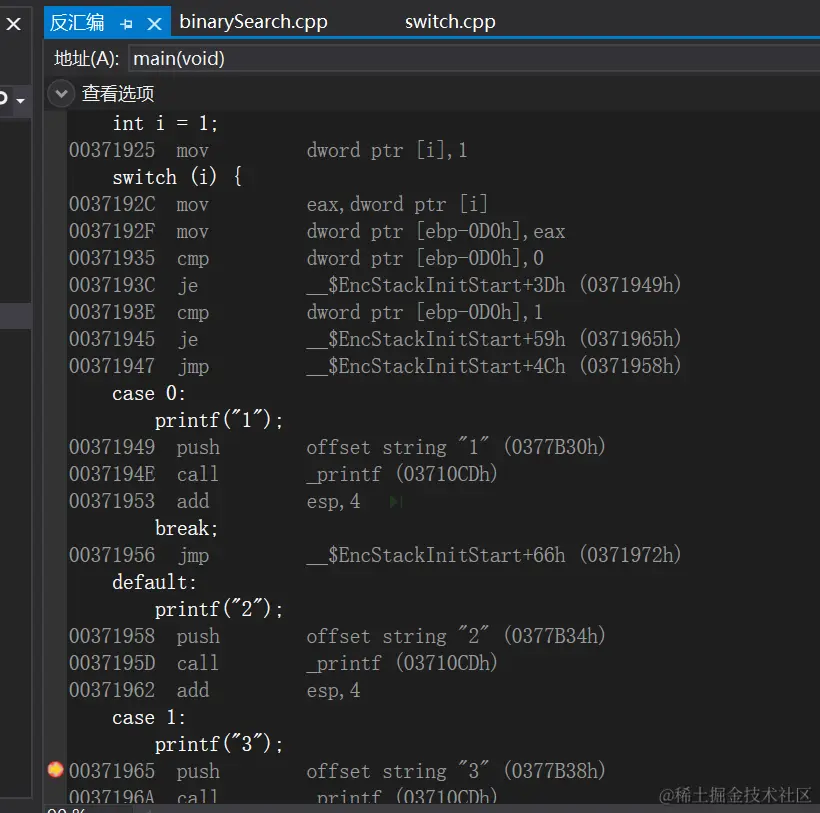
Task: Select cmp instruction at address 0037193E
Action: (x=306, y=313)
